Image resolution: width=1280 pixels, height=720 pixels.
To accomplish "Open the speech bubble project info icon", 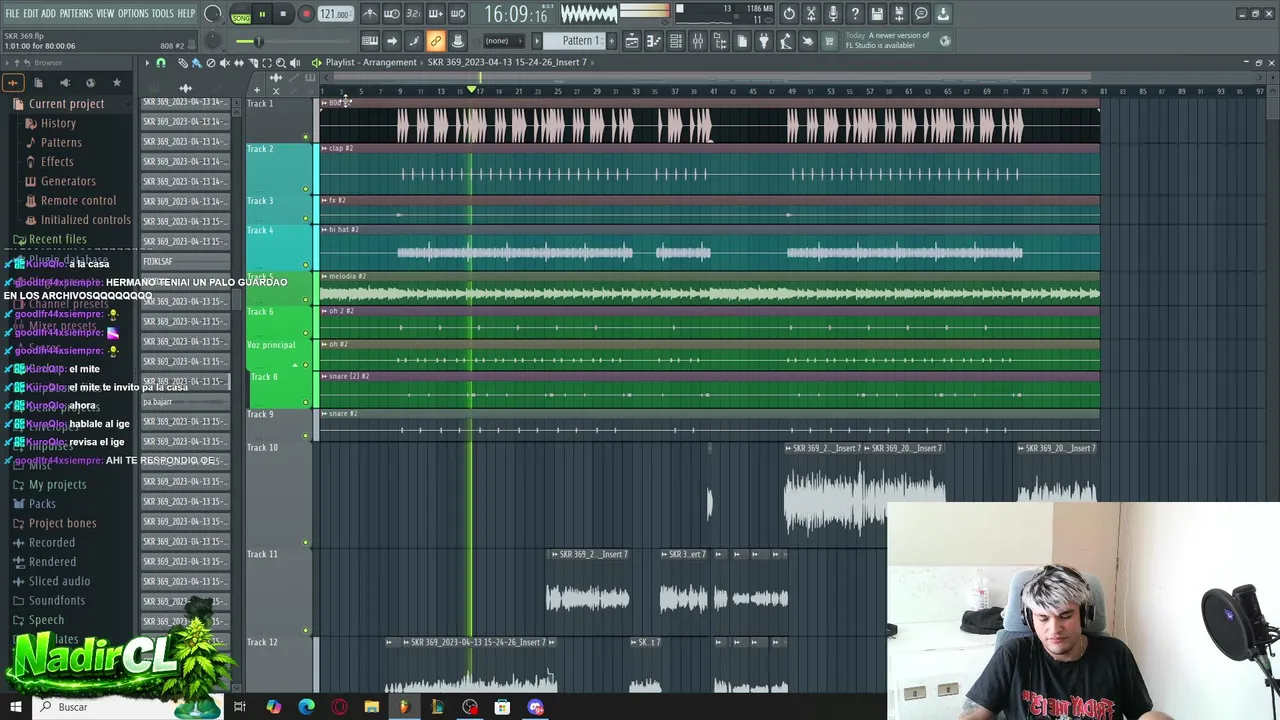I will pyautogui.click(x=921, y=14).
